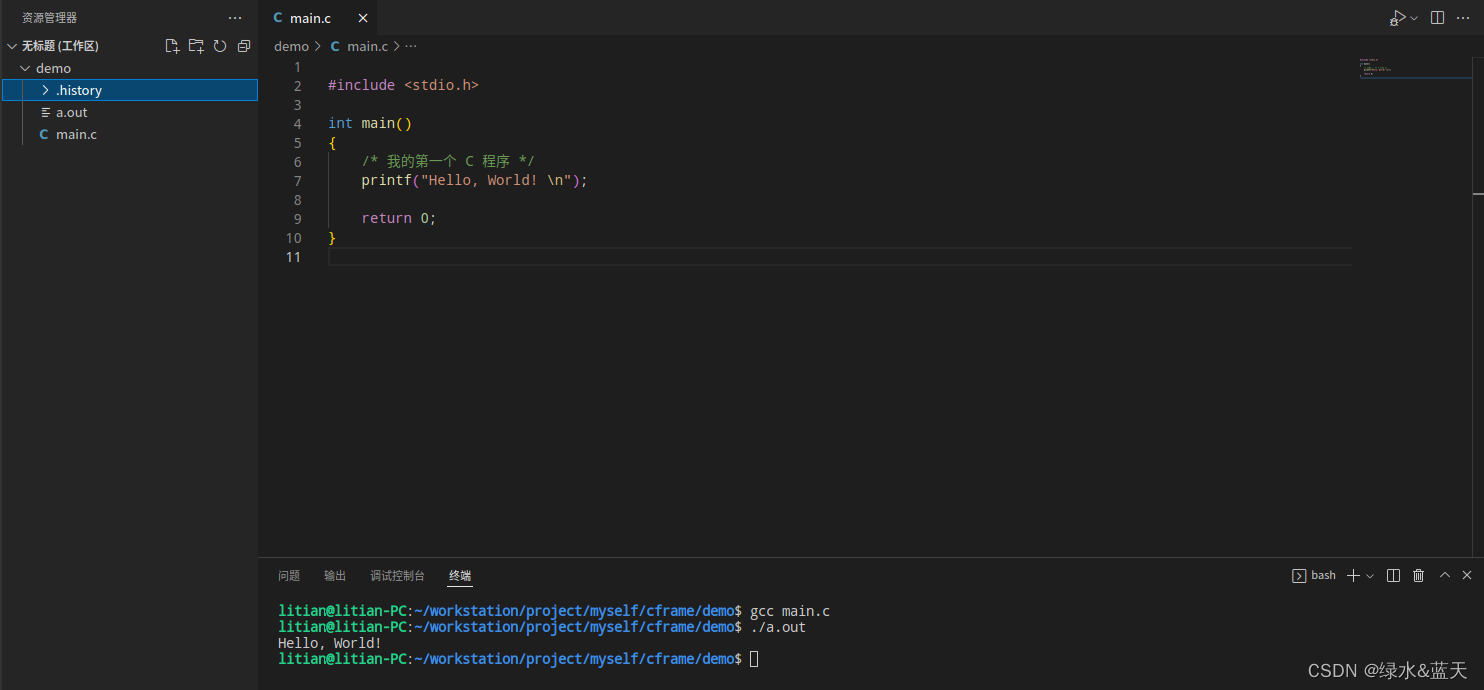Image resolution: width=1484 pixels, height=690 pixels.
Task: Open explorer panel more actions menu
Action: 235,18
